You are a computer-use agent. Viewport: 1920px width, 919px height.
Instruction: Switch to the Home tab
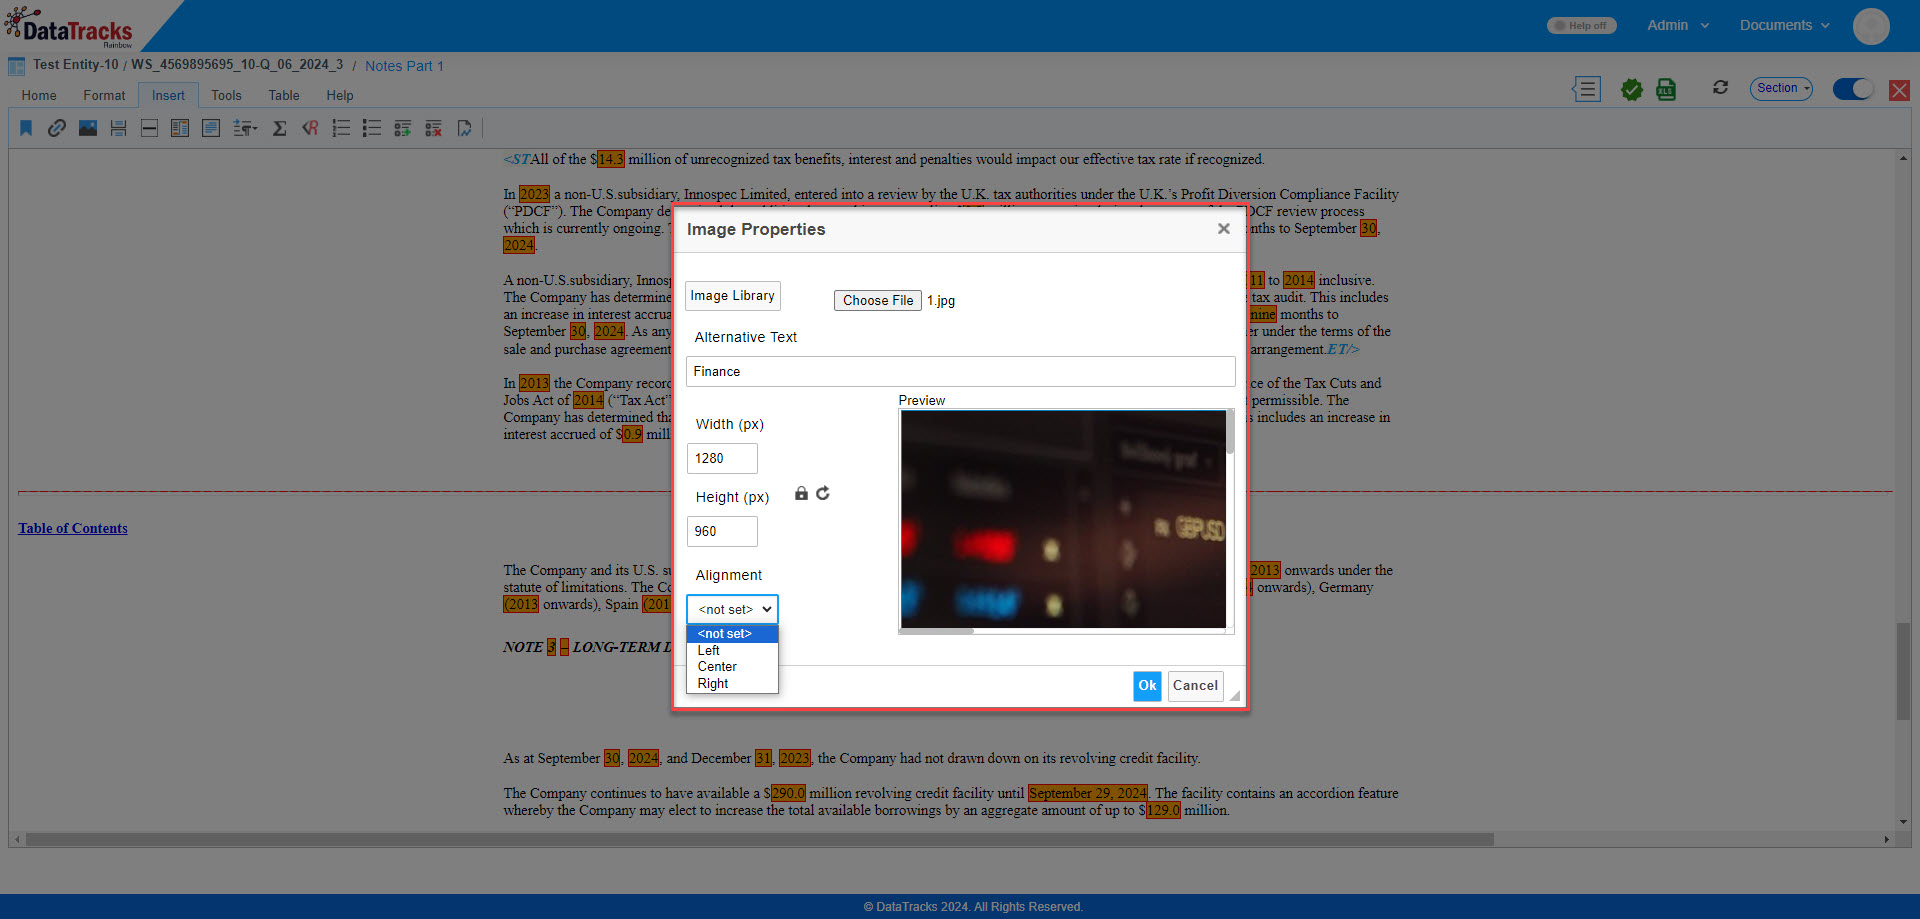click(39, 95)
